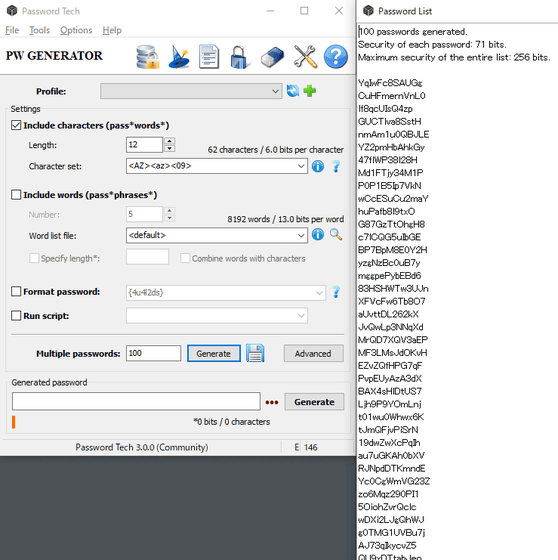Open the password manager database icon
The image size is (558, 560).
pyautogui.click(x=148, y=57)
